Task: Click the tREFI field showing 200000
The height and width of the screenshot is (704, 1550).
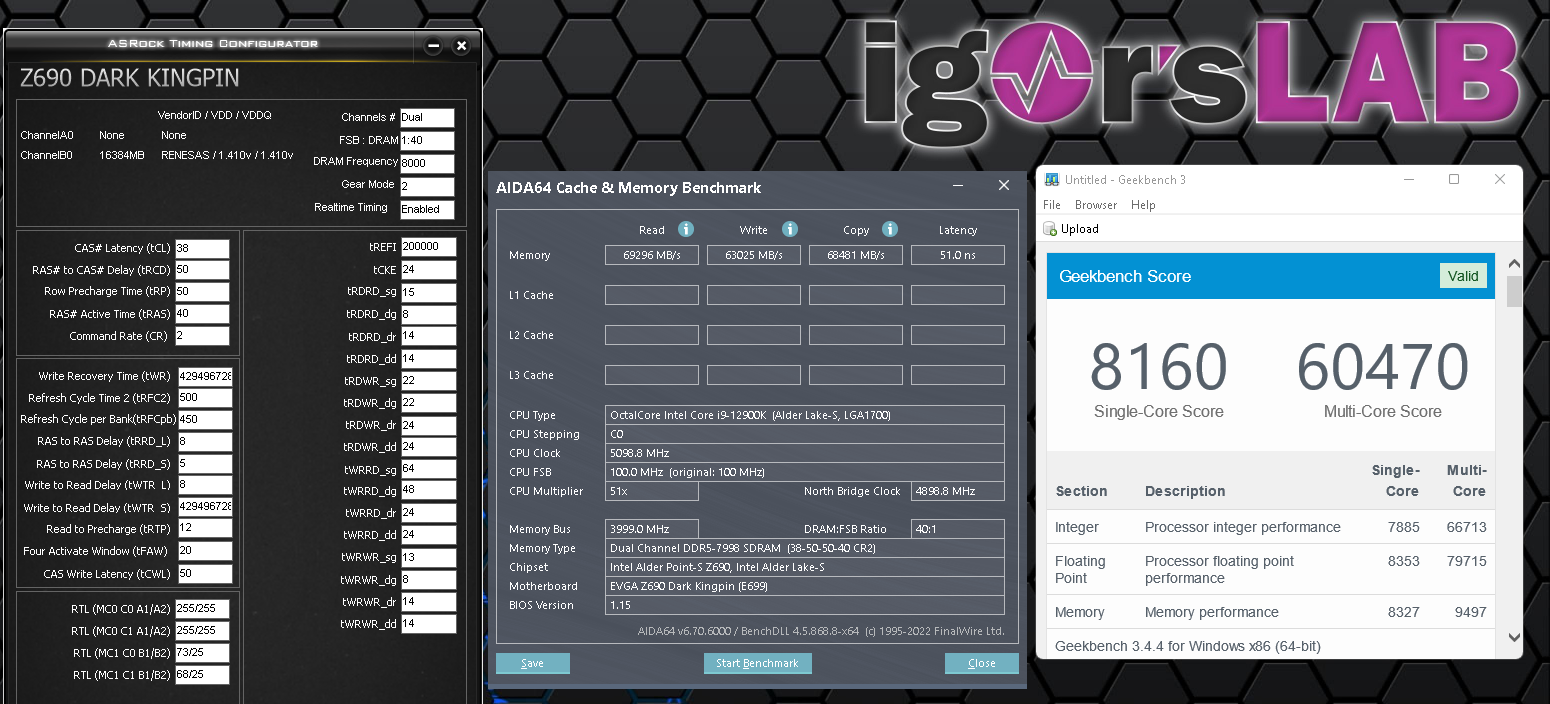Action: (428, 247)
